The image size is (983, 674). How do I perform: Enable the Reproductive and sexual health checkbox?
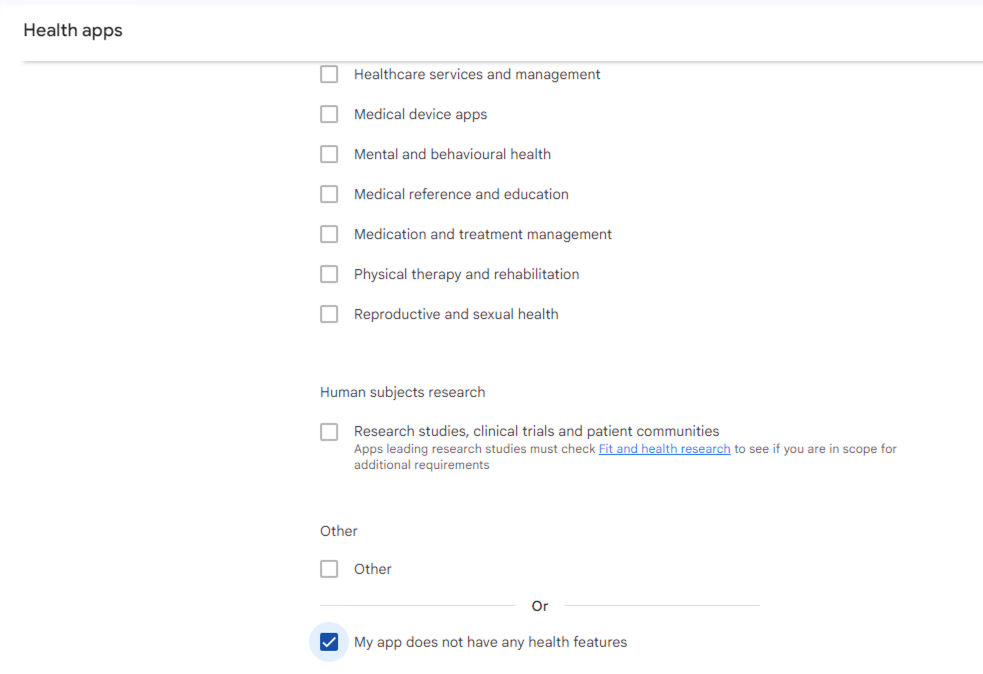click(x=329, y=314)
